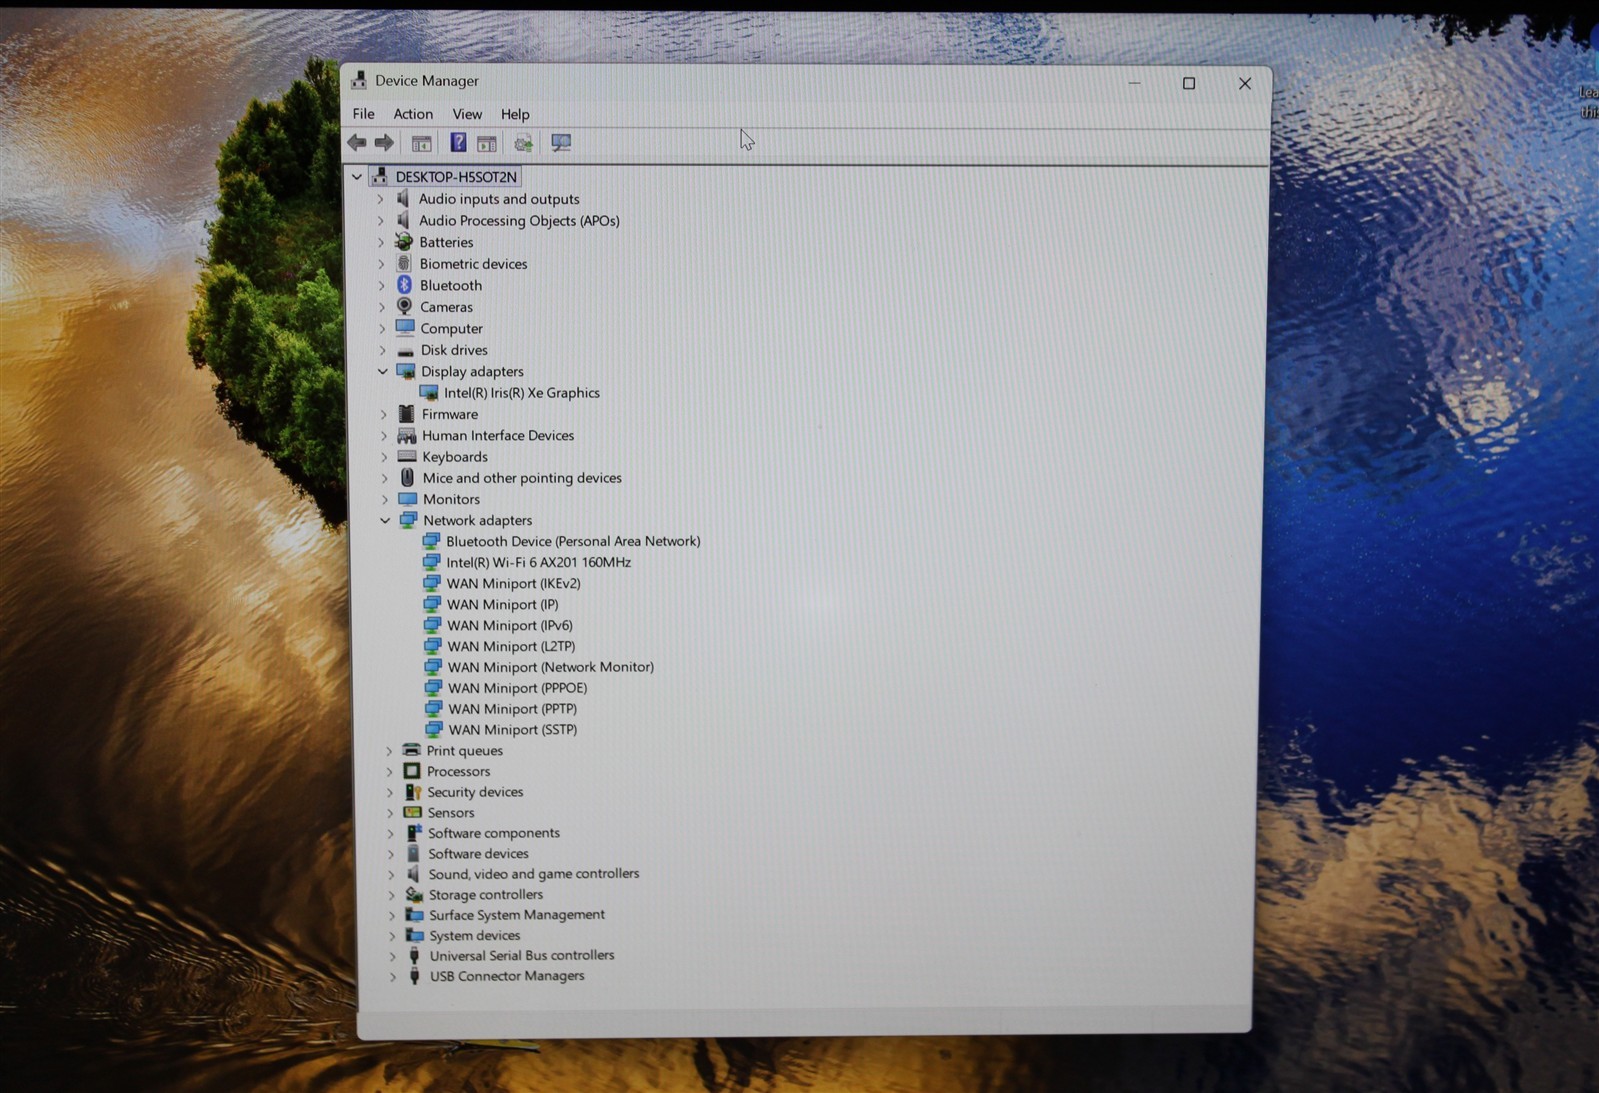Click the Batteries category icon
This screenshot has width=1599, height=1093.
click(403, 242)
